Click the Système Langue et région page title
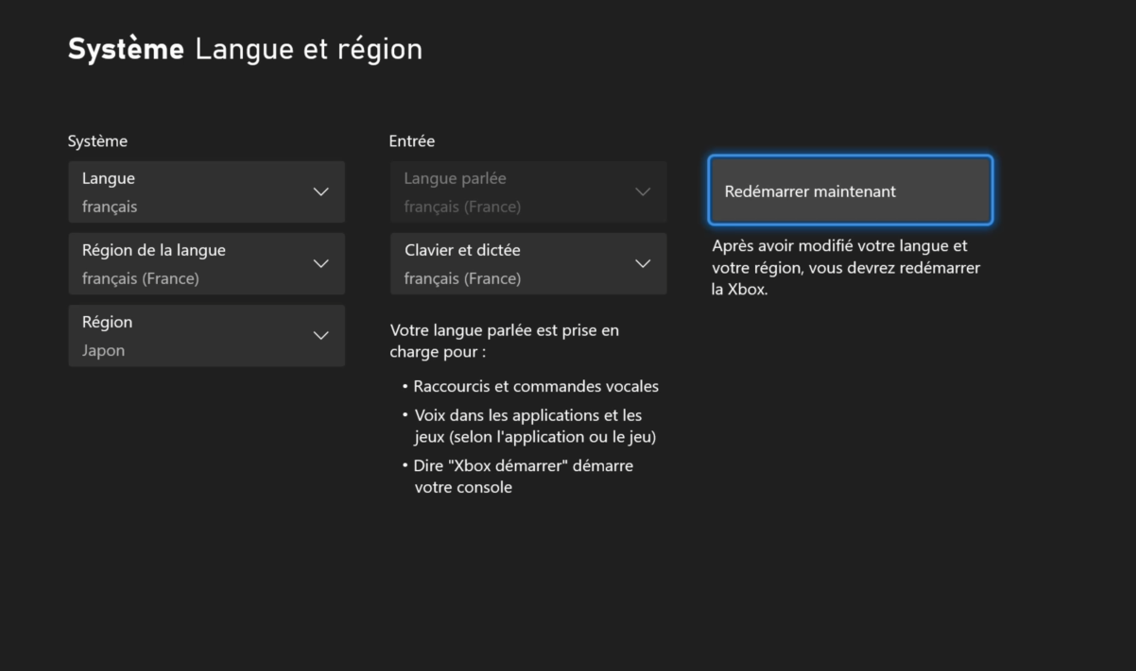The height and width of the screenshot is (671, 1136). pyautogui.click(x=245, y=49)
